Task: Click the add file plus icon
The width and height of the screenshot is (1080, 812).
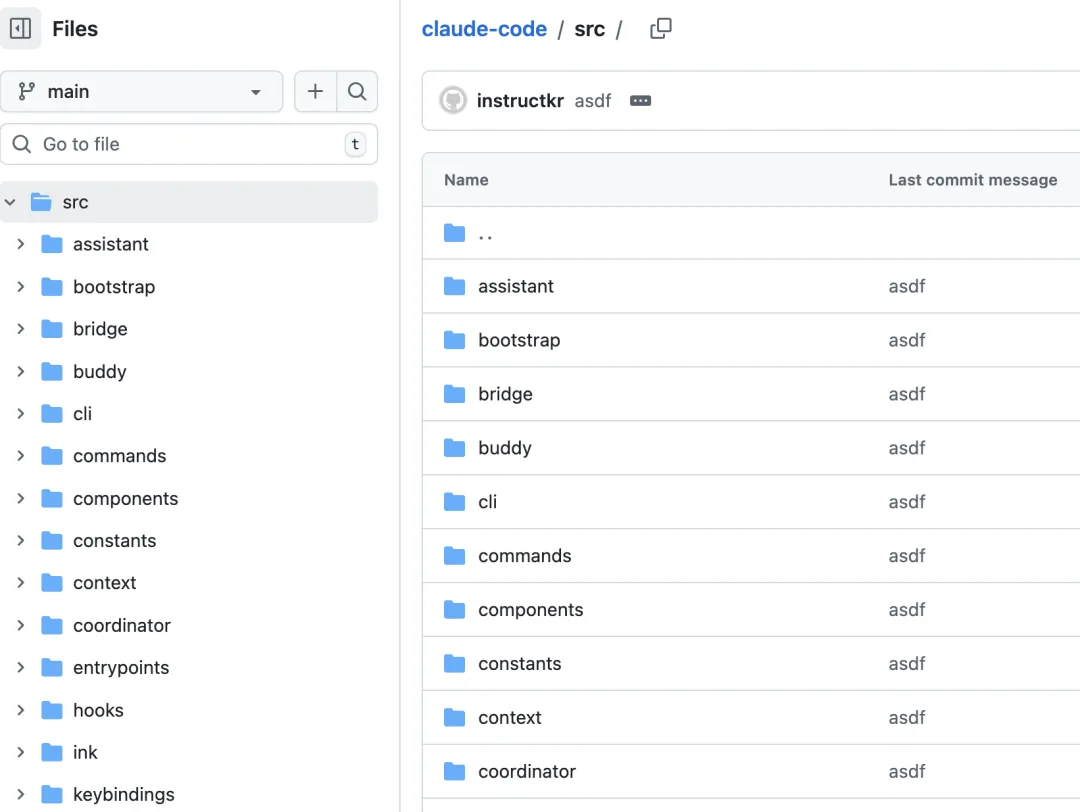Action: [x=315, y=92]
